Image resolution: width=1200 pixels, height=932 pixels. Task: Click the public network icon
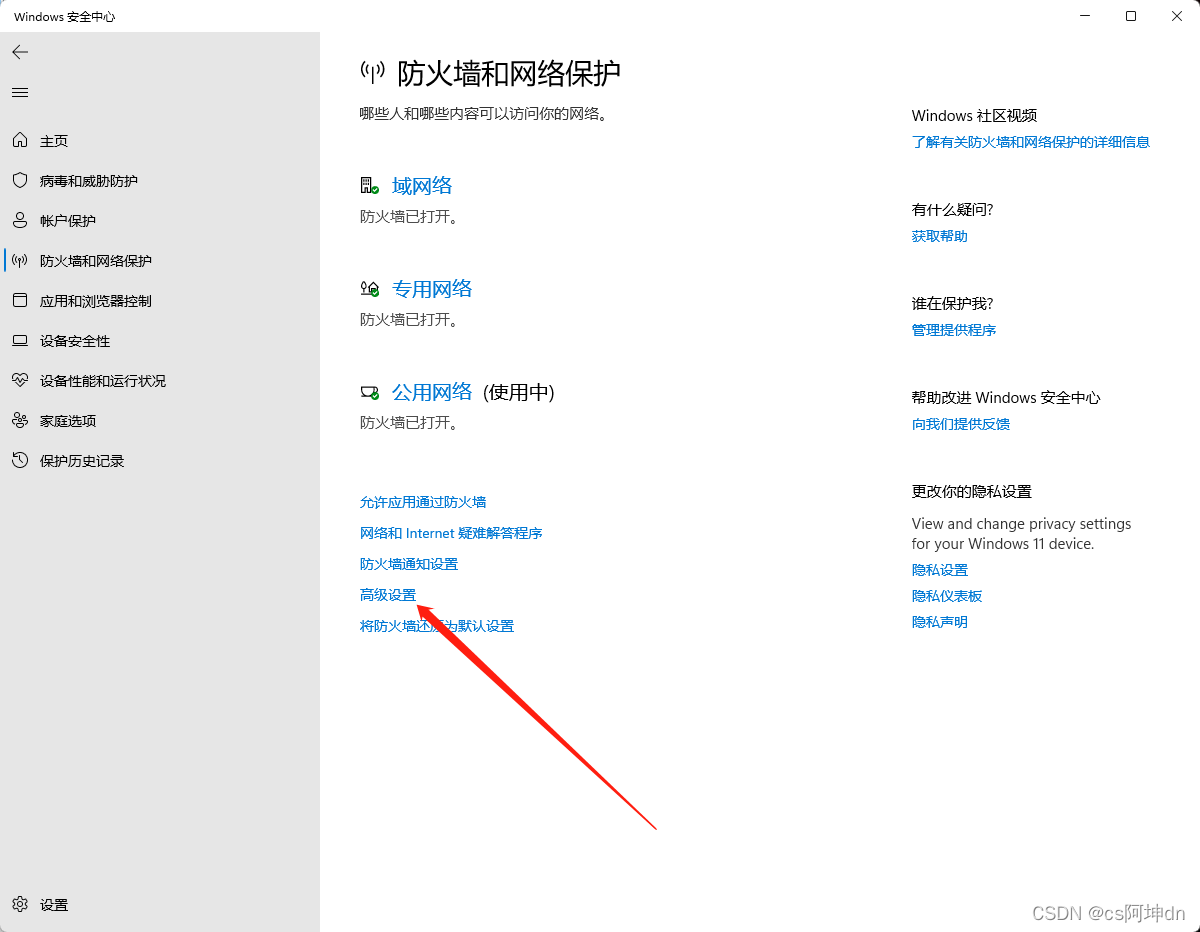coord(370,392)
